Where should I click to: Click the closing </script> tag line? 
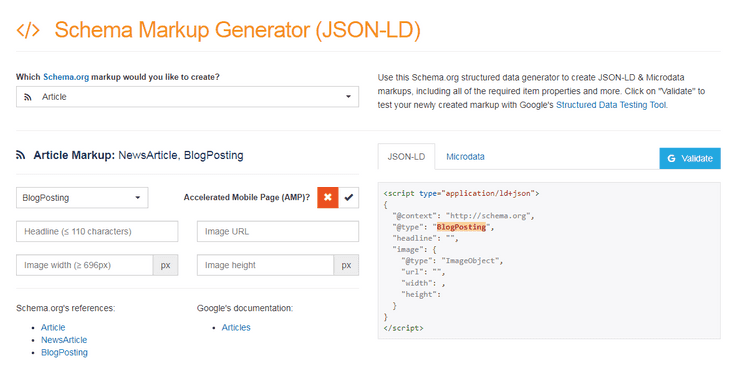[x=404, y=328]
